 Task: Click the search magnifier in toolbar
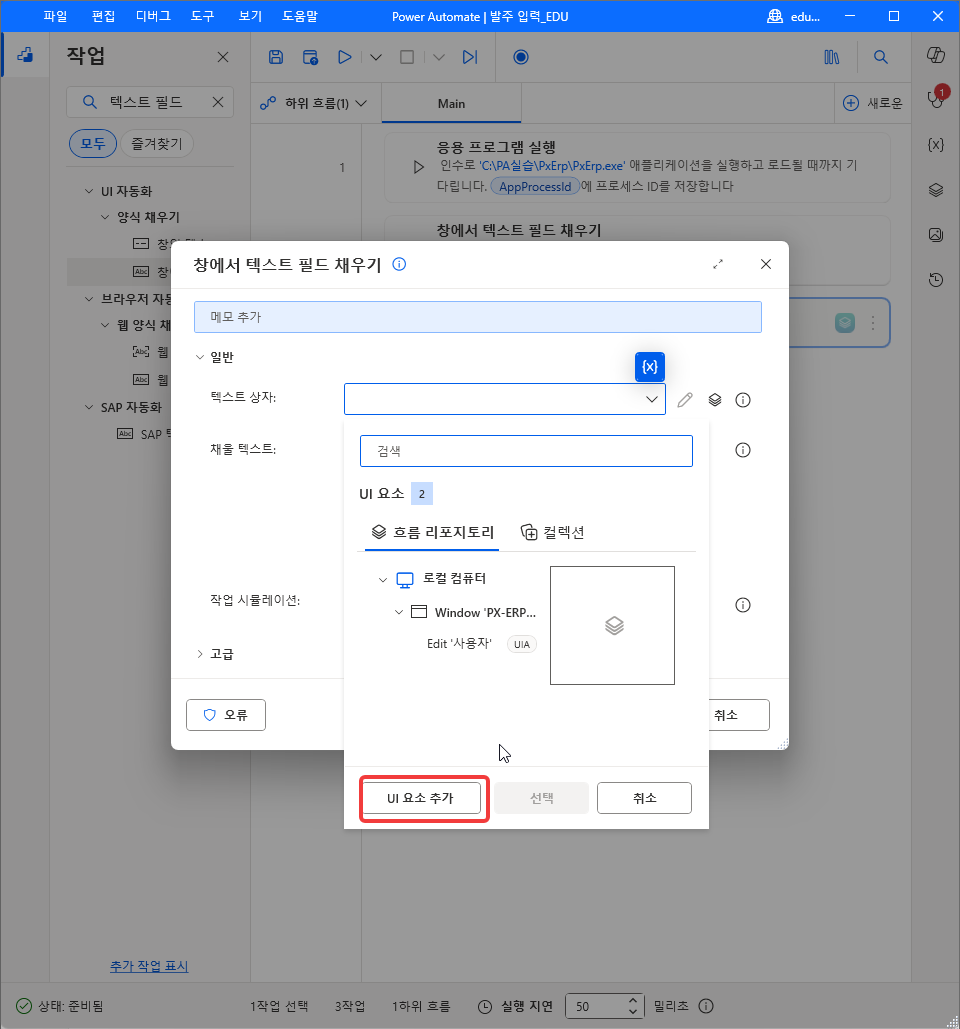[x=881, y=57]
